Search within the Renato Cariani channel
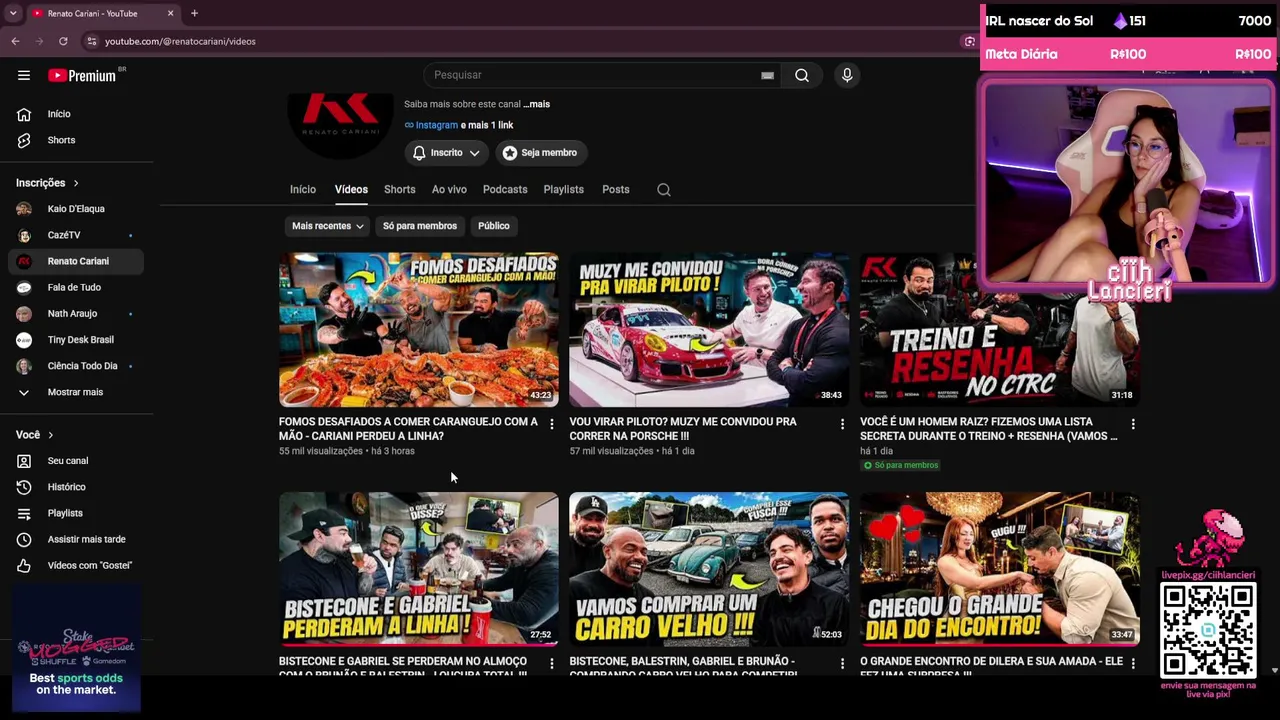 [664, 189]
